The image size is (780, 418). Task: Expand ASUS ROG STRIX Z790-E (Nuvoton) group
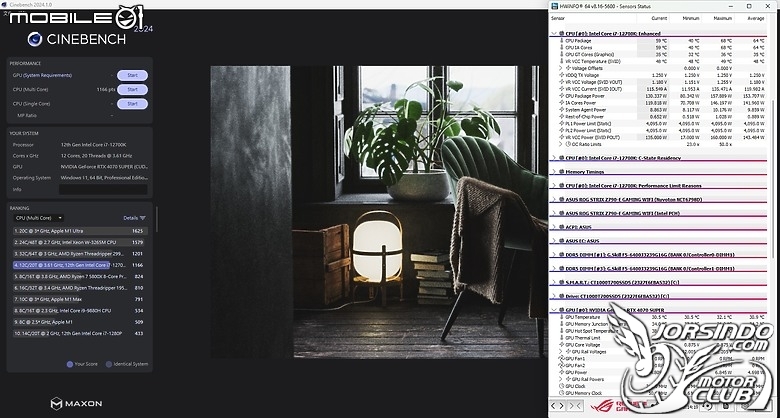click(554, 200)
